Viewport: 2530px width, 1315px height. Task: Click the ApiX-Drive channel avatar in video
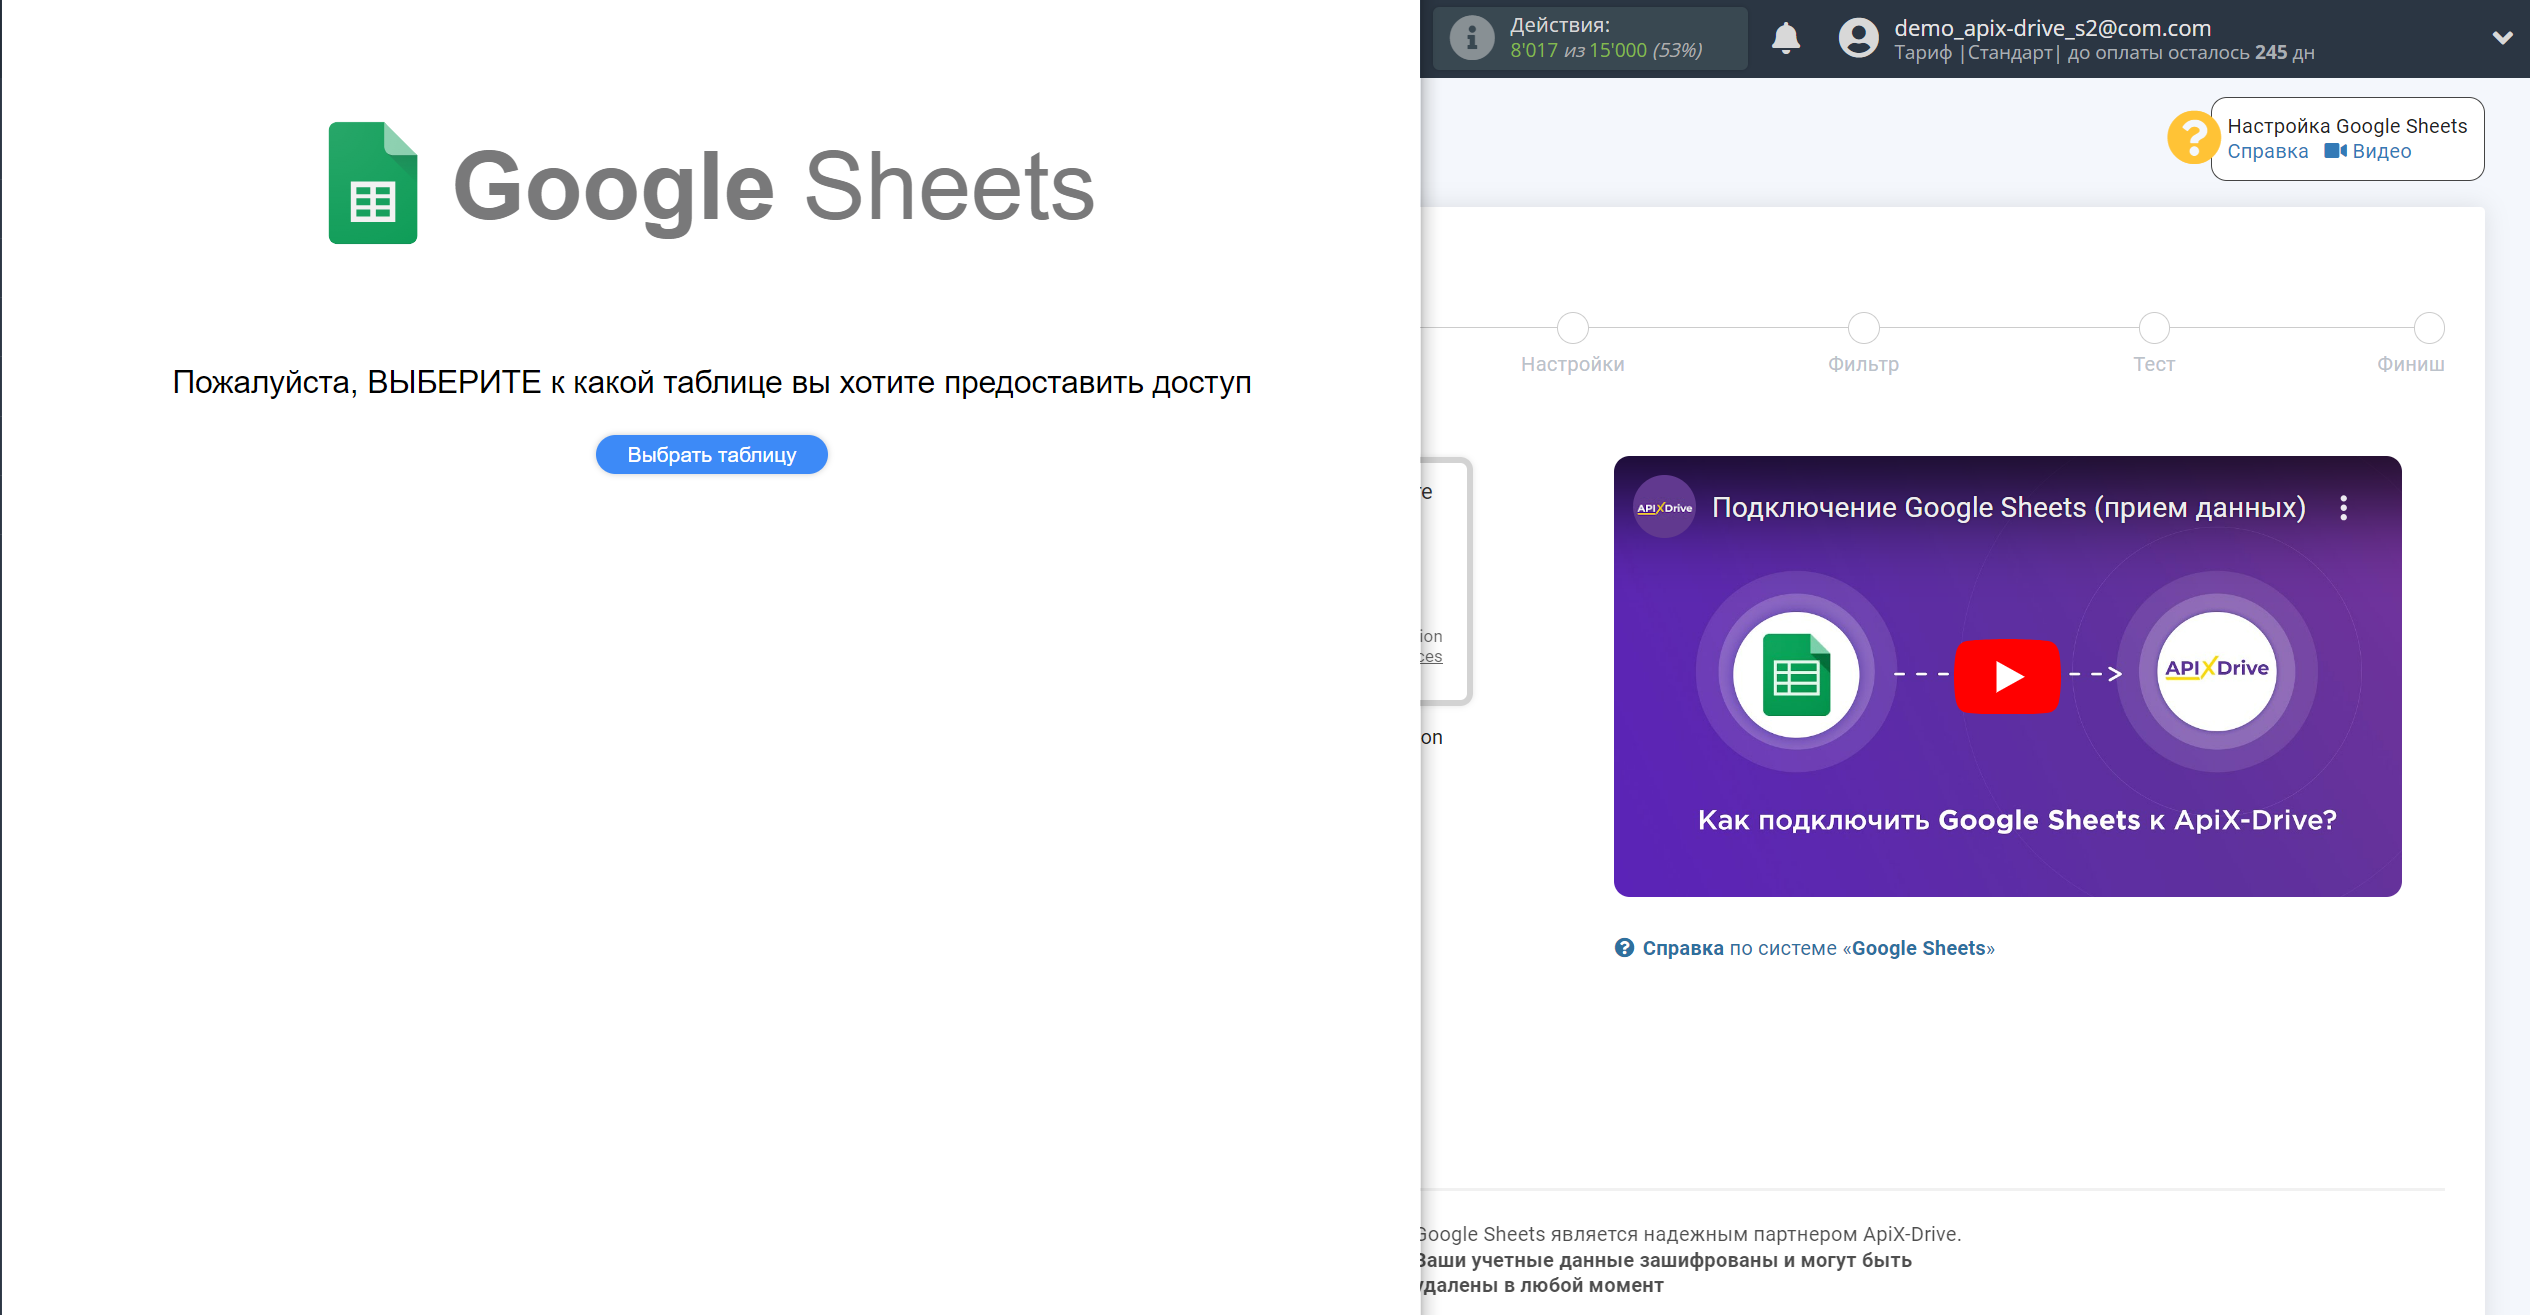pos(1664,508)
